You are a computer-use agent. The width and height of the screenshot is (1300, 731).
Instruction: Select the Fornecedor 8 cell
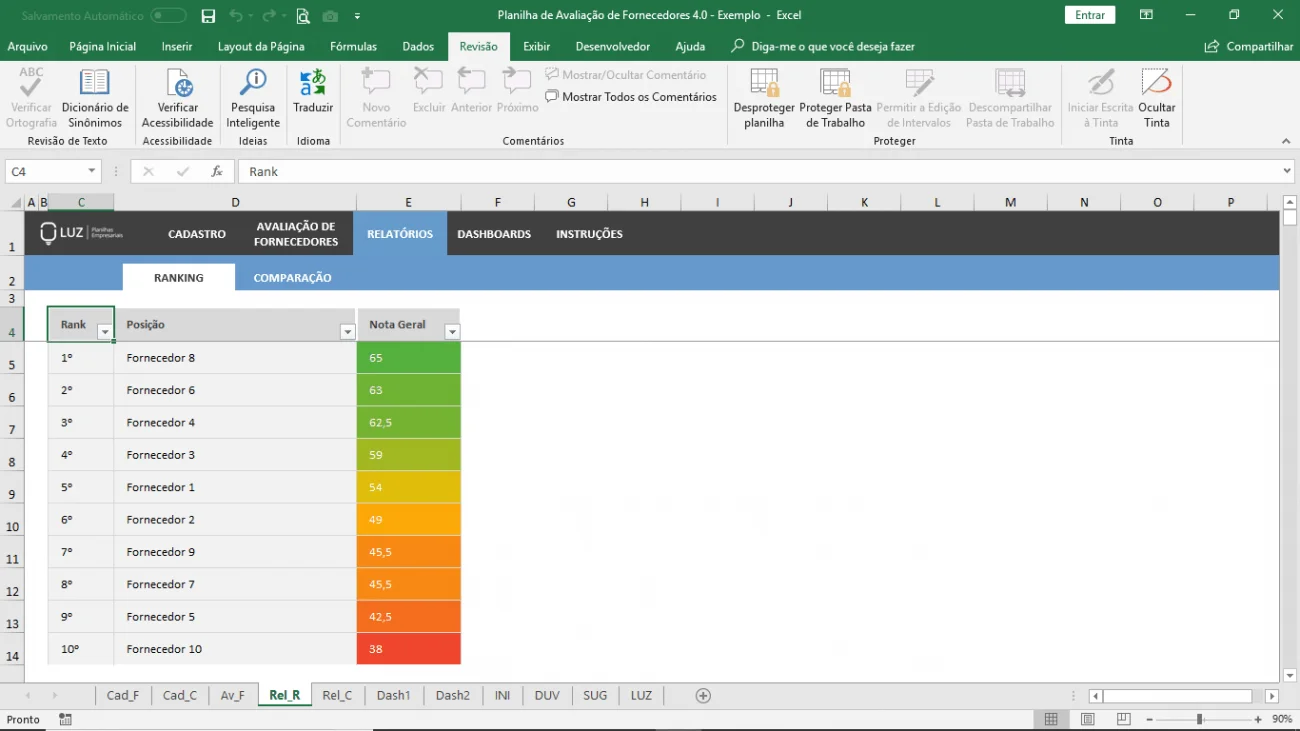235,358
